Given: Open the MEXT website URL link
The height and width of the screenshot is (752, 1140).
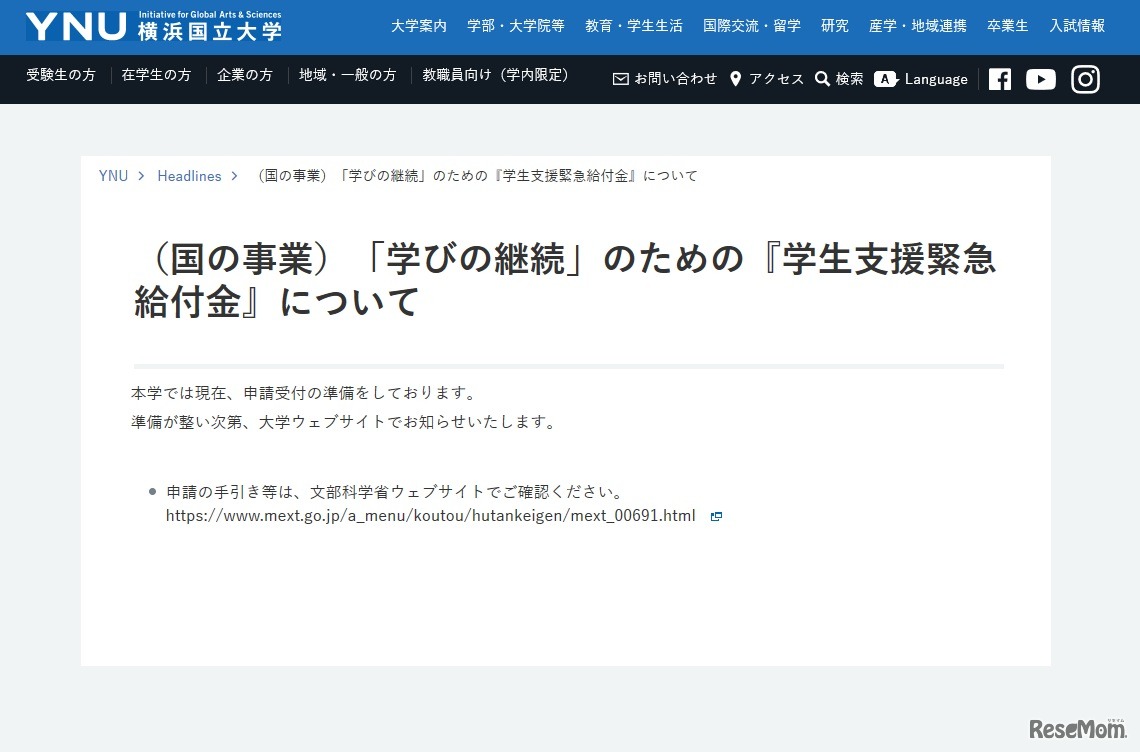Looking at the screenshot, I should (430, 515).
